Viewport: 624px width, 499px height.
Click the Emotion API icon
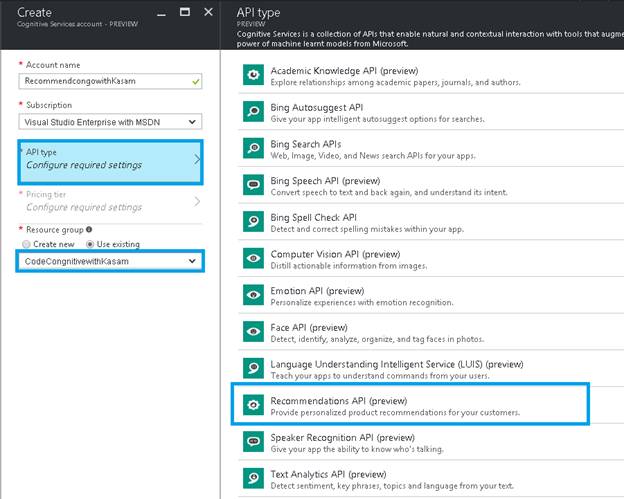tap(254, 295)
